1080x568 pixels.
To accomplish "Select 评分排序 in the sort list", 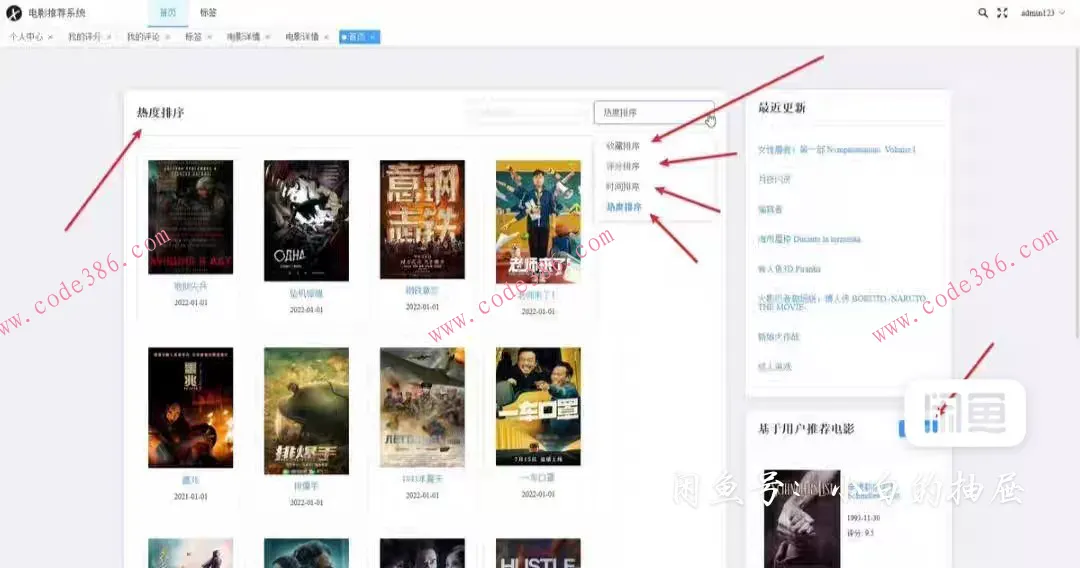I will (623, 166).
